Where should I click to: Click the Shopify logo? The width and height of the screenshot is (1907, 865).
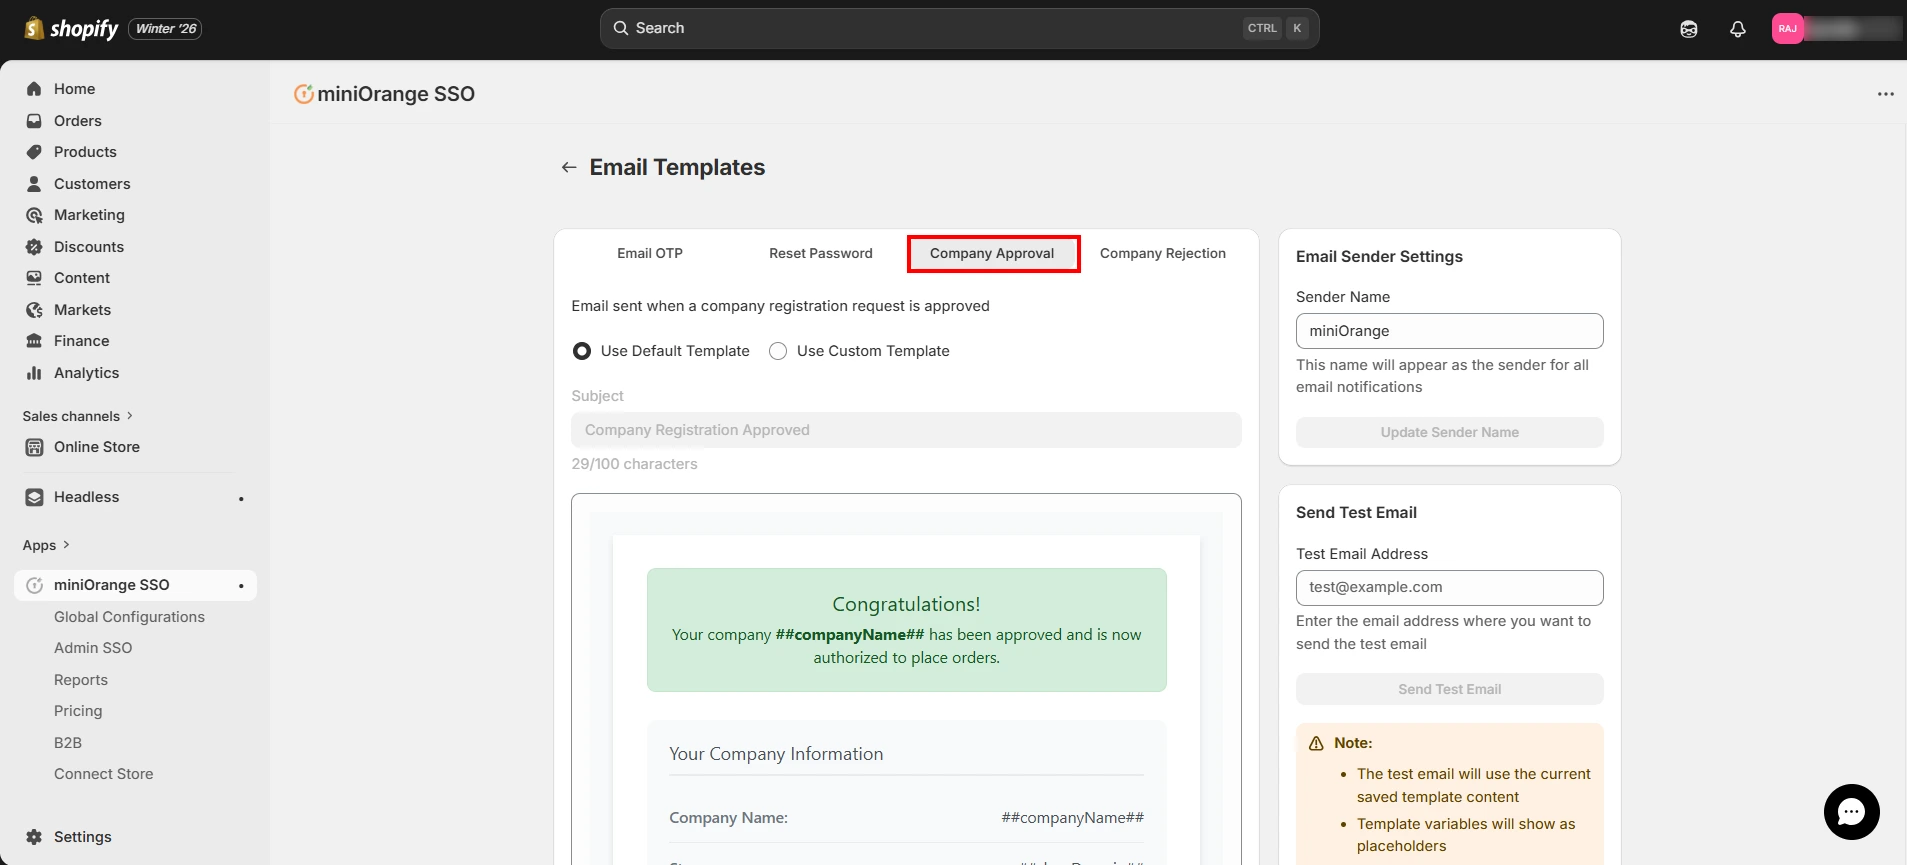(71, 28)
